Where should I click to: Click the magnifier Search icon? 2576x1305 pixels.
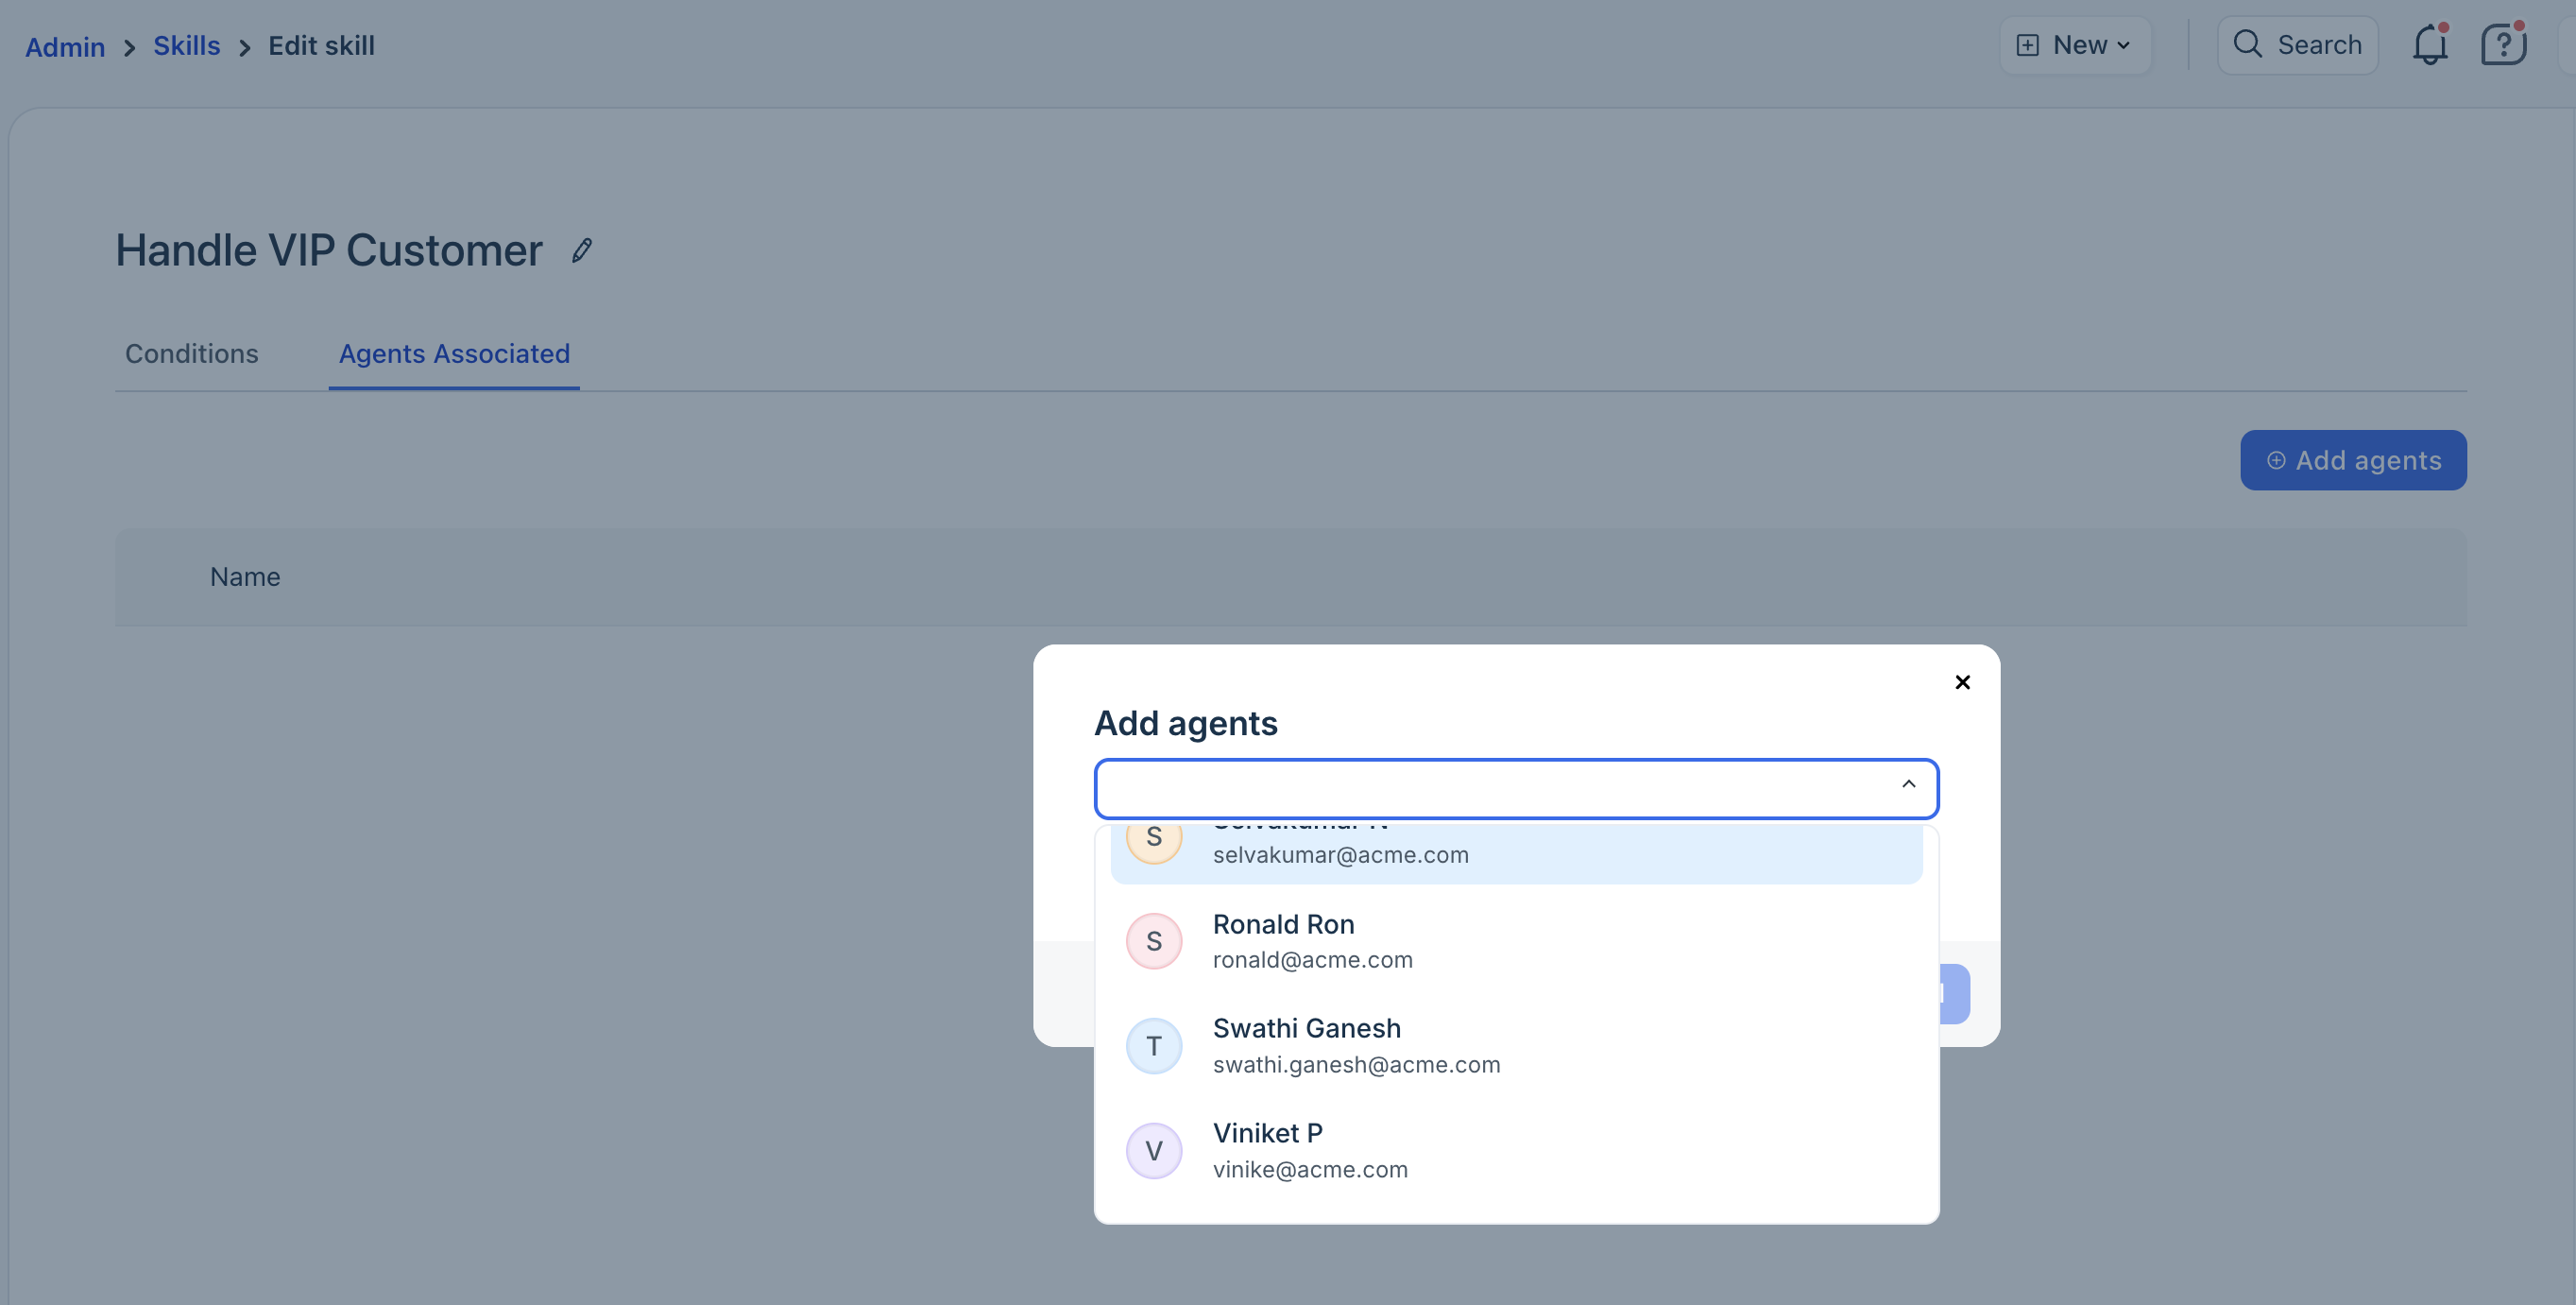click(2247, 45)
